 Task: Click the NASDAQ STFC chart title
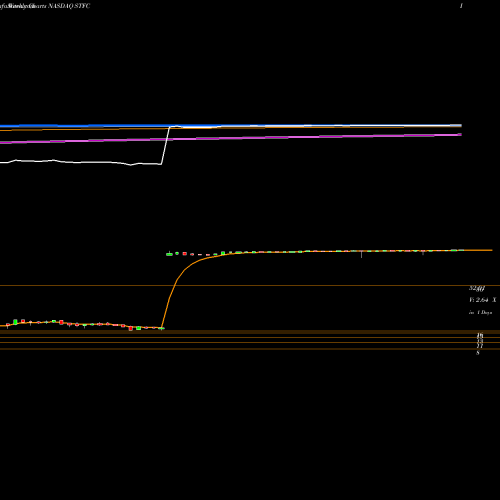(x=69, y=6)
